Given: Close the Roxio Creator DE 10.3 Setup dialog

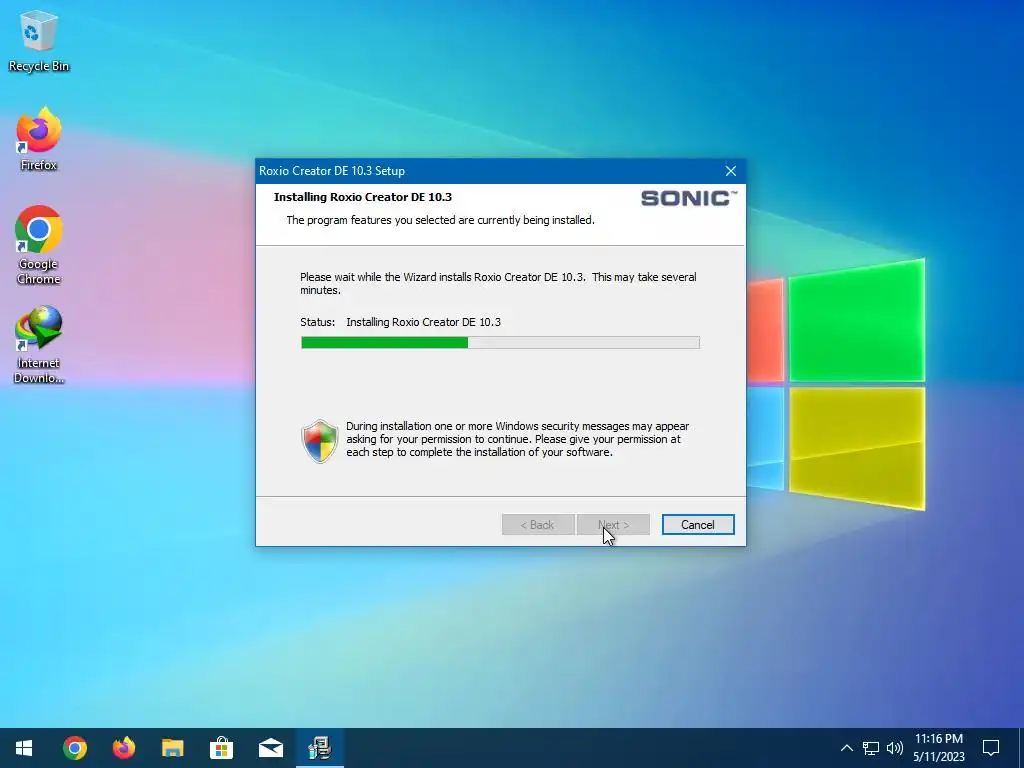Looking at the screenshot, I should coord(731,171).
